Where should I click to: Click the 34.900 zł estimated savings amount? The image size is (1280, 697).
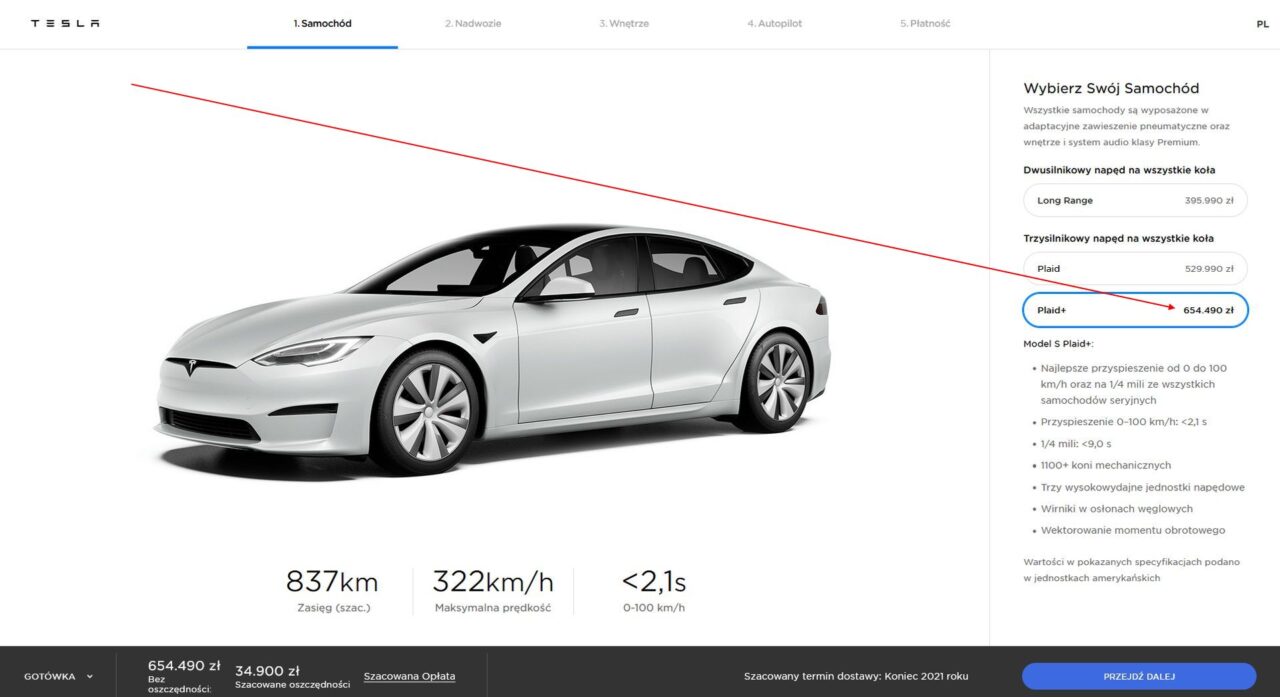tap(266, 670)
